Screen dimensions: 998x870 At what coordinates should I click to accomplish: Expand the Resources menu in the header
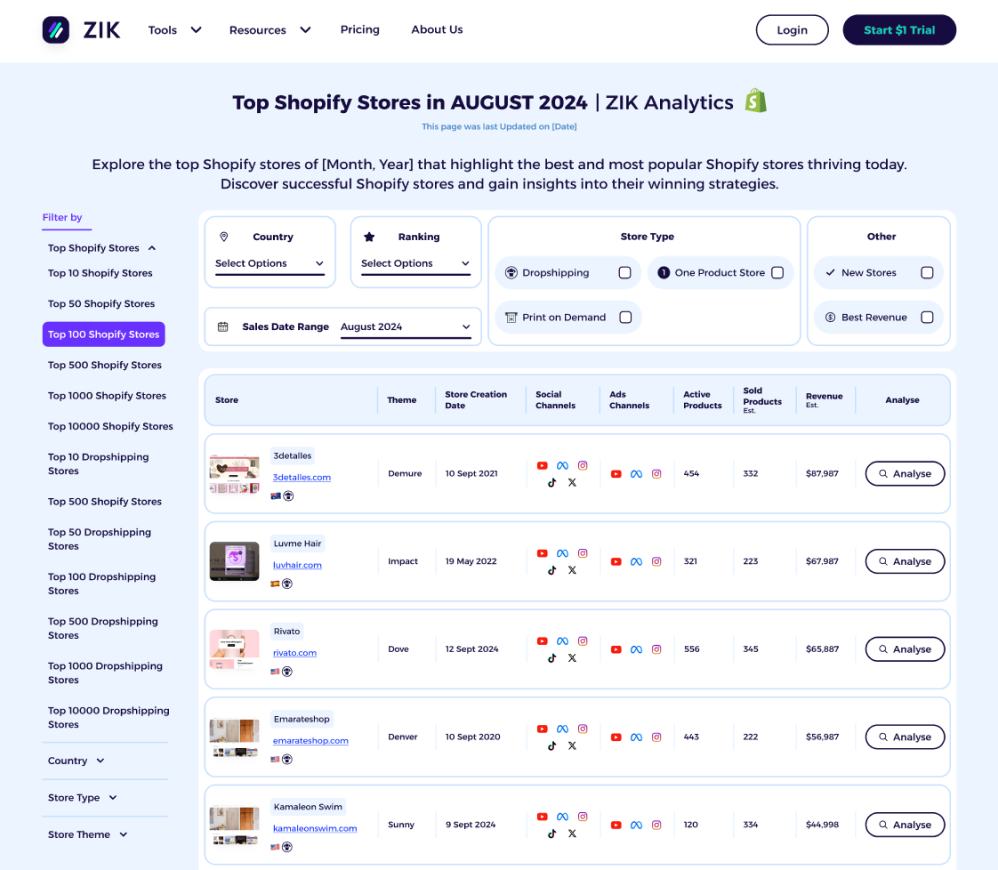[x=270, y=30]
